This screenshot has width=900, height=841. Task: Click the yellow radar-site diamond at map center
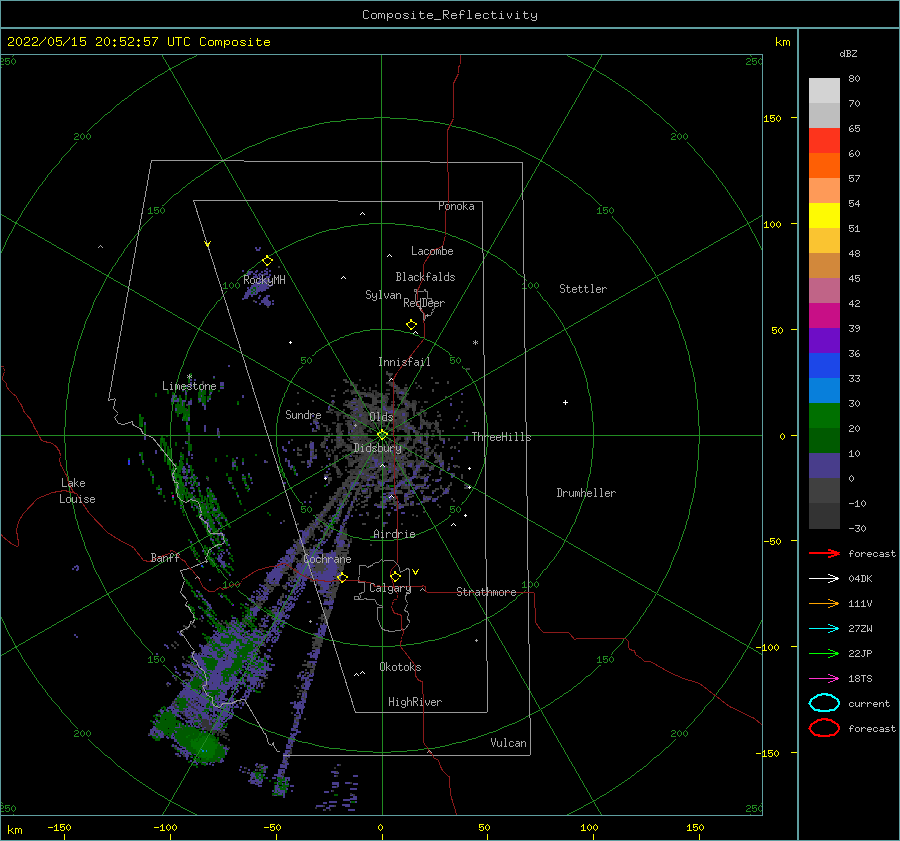tap(382, 435)
